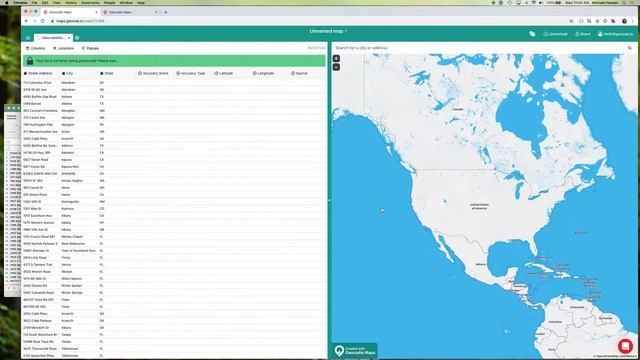Open the Edit menu in the menu bar
This screenshot has height=360, width=640.
45,2
